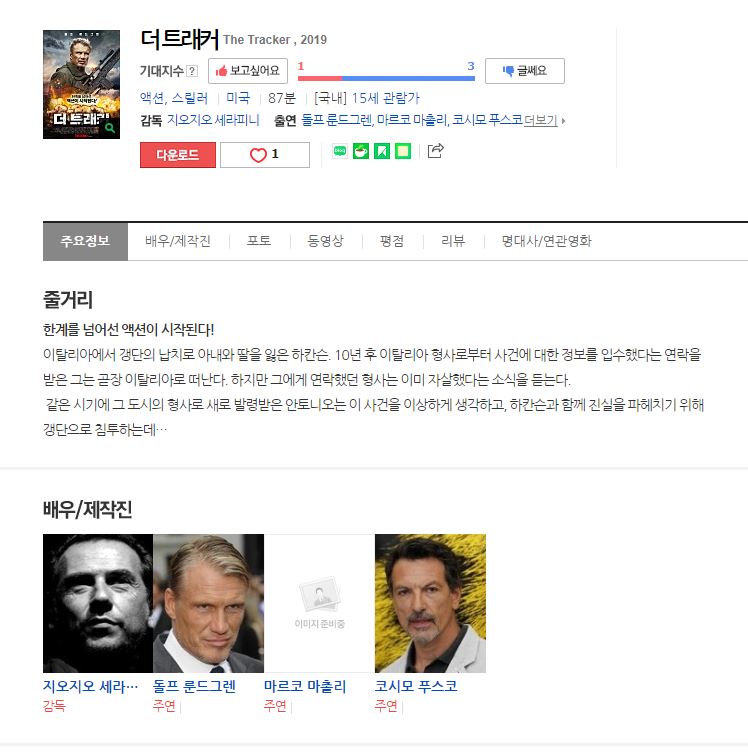The image size is (748, 756).
Task: Click the green bookmark share icon
Action: 382,151
